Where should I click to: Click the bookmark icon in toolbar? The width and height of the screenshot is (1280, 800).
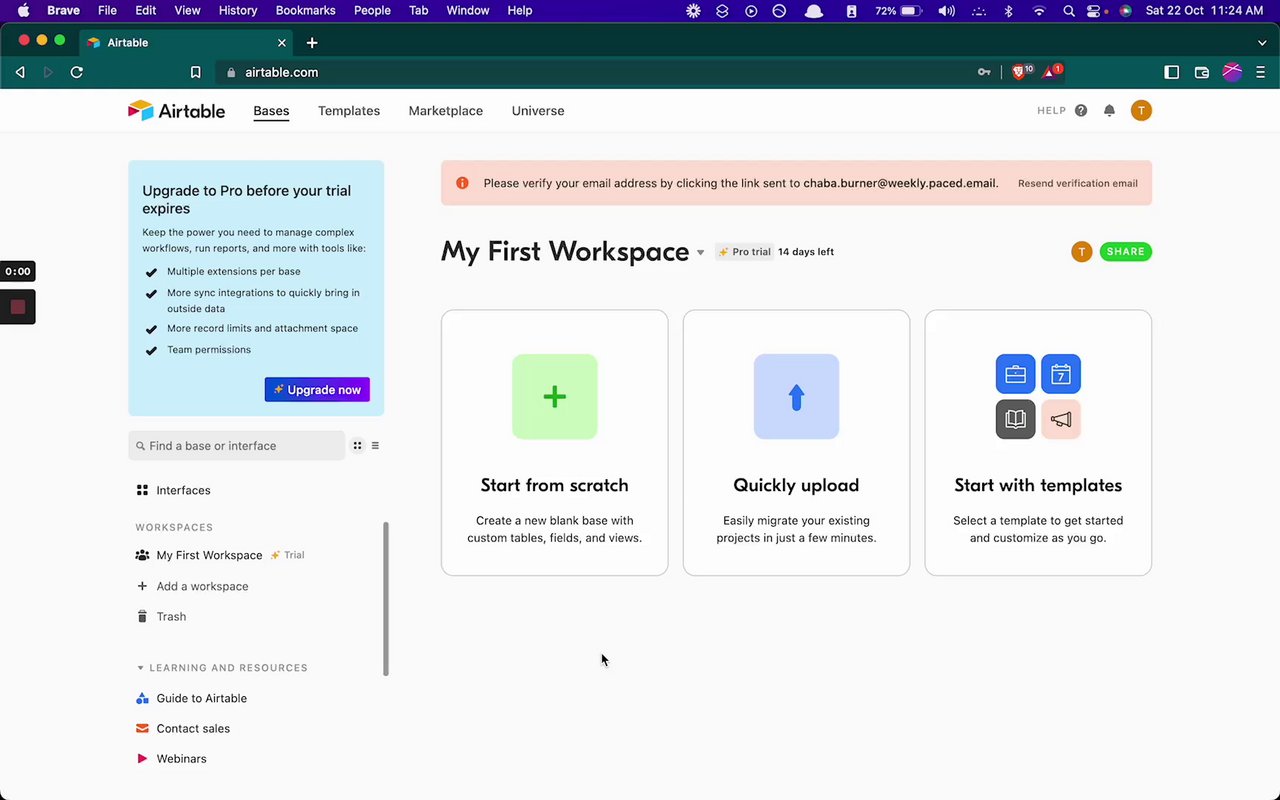[x=196, y=72]
